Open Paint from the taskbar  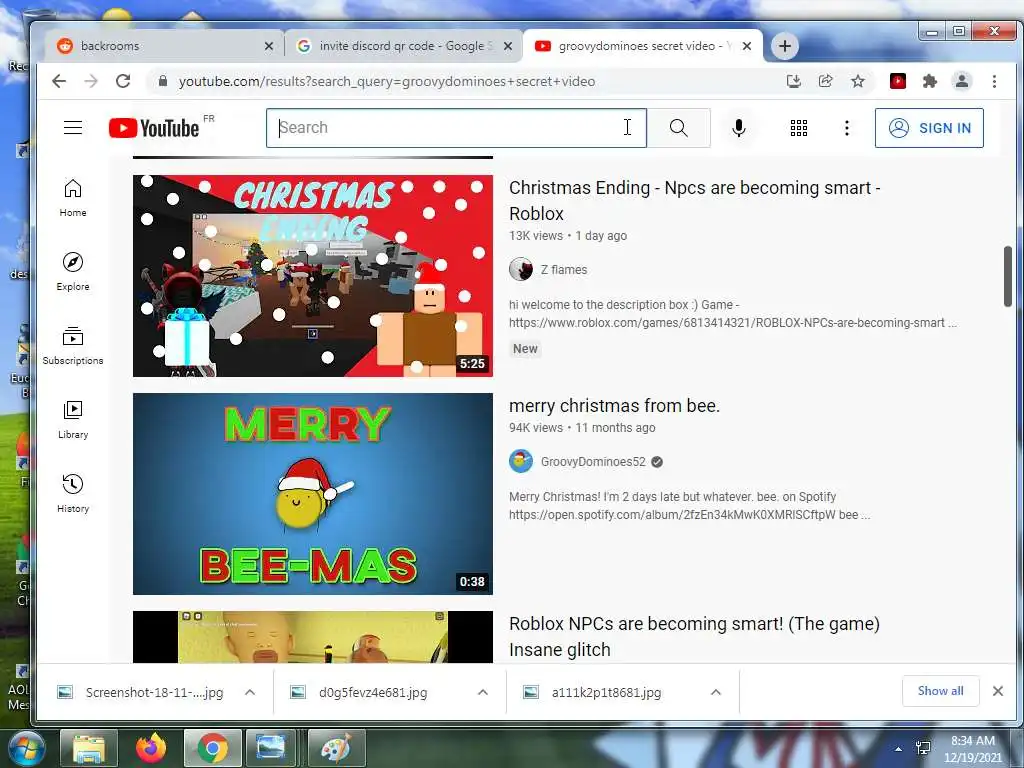pos(336,748)
